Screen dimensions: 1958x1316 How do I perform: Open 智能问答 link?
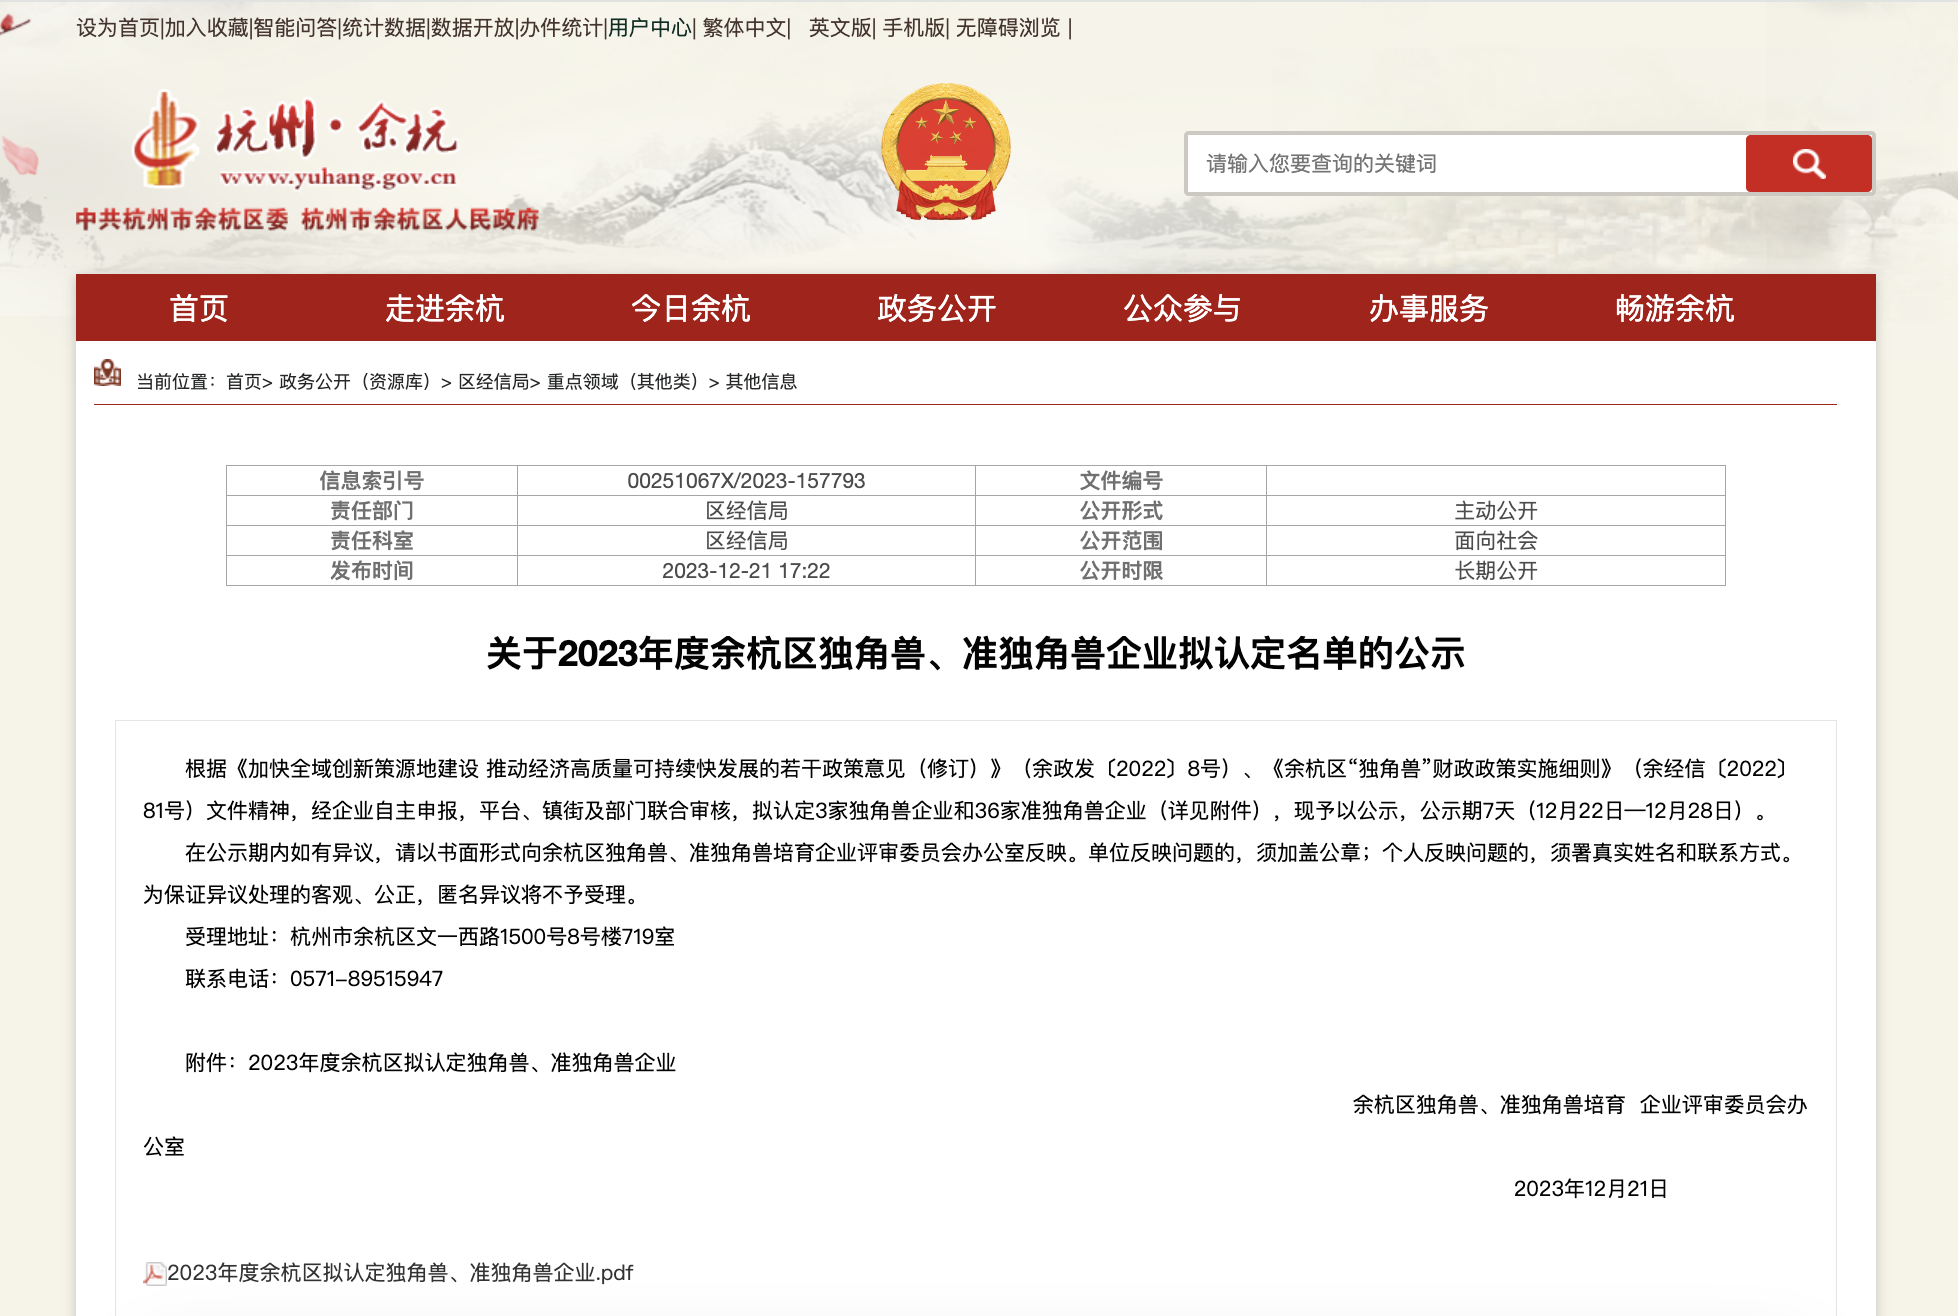tap(295, 28)
